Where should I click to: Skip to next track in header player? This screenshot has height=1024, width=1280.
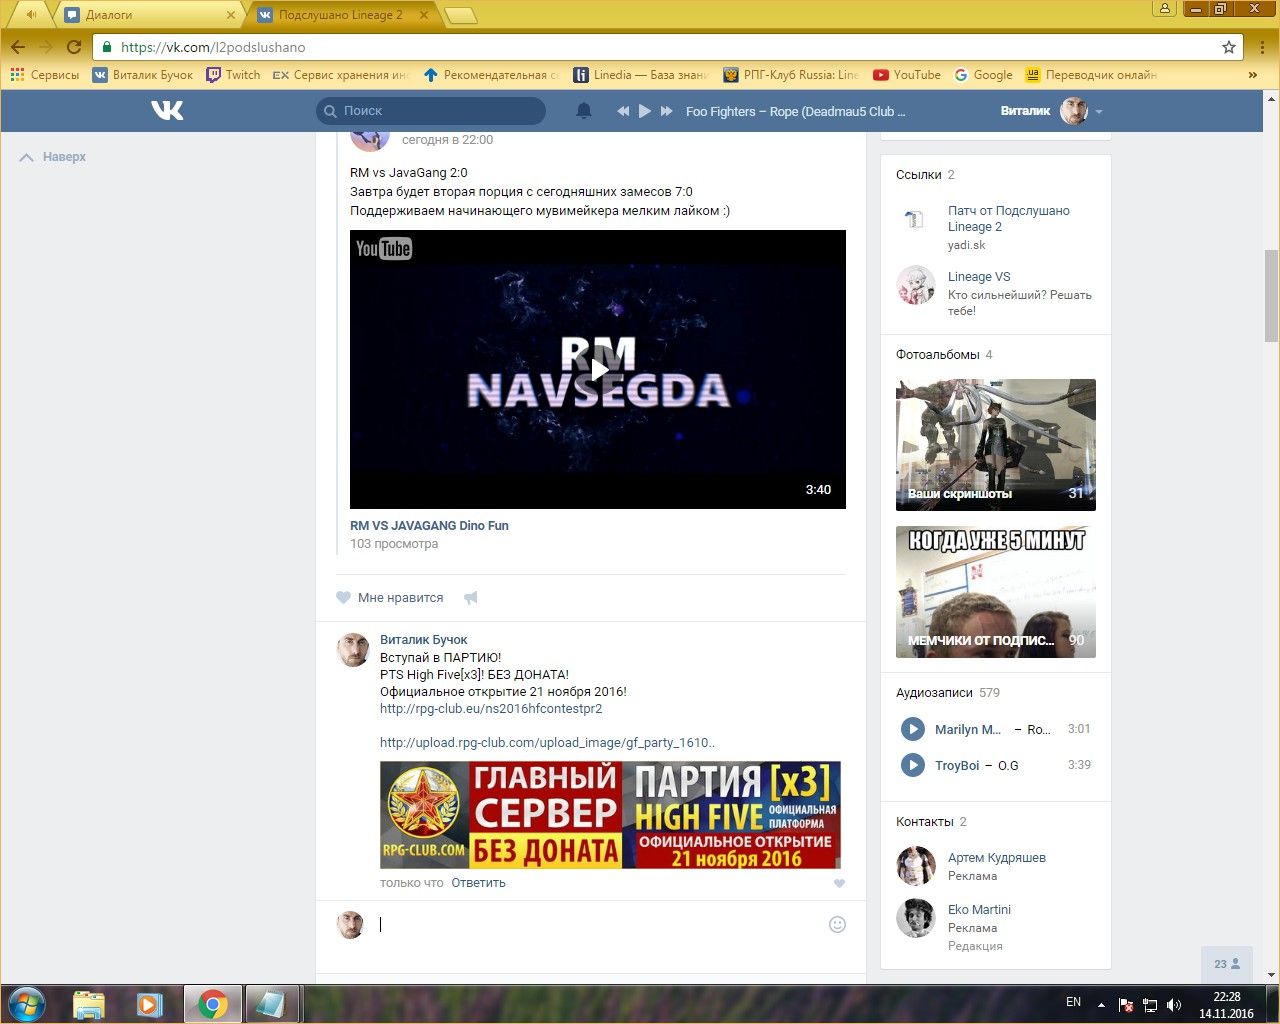click(x=667, y=111)
